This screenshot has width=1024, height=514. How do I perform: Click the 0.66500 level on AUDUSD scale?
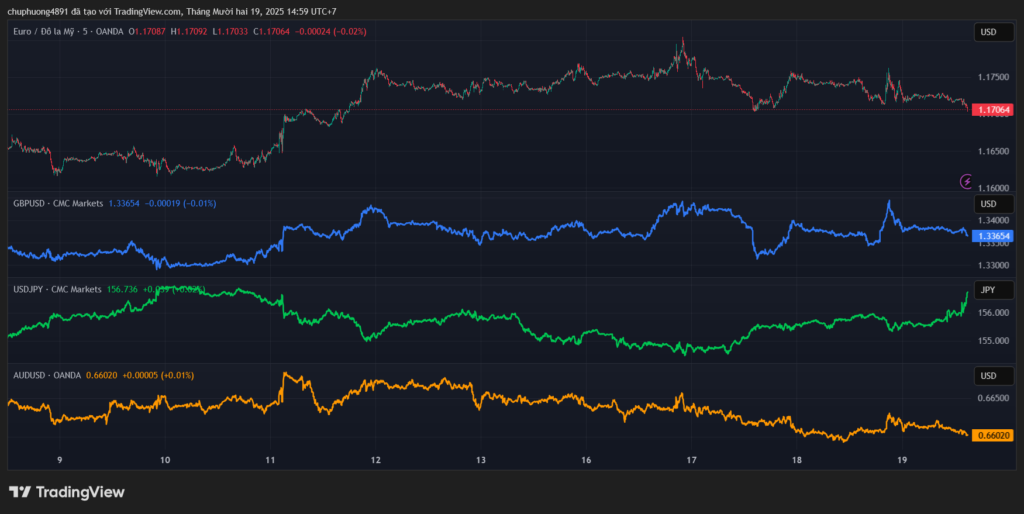coord(993,398)
